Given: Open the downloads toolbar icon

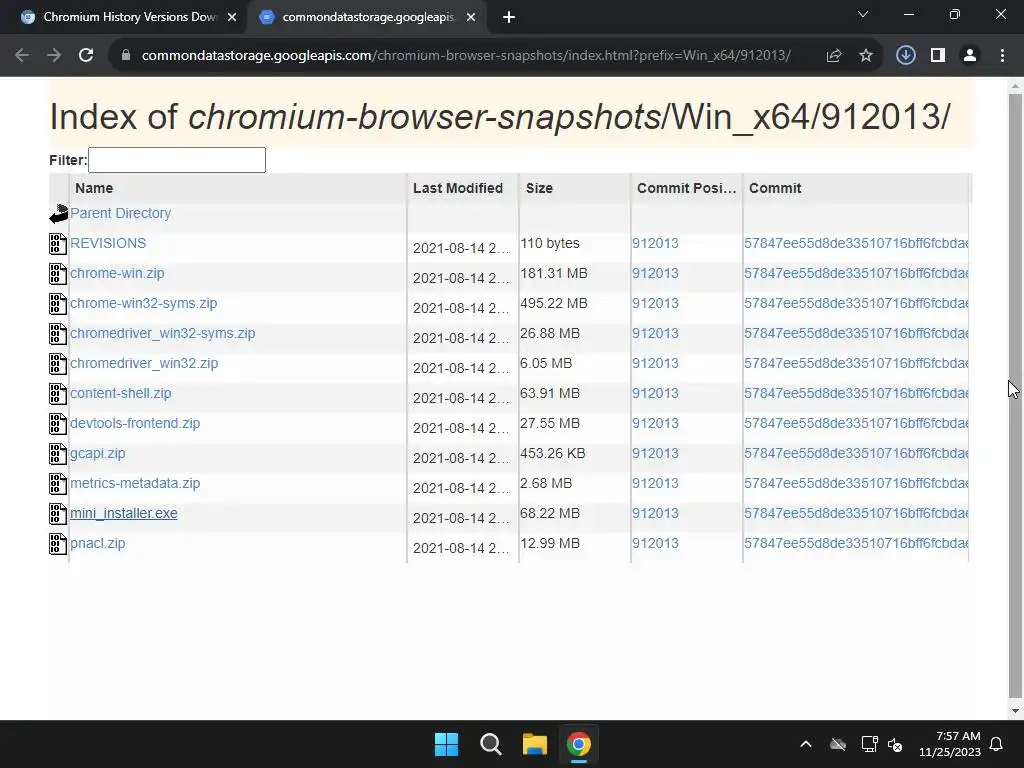Looking at the screenshot, I should 905,56.
